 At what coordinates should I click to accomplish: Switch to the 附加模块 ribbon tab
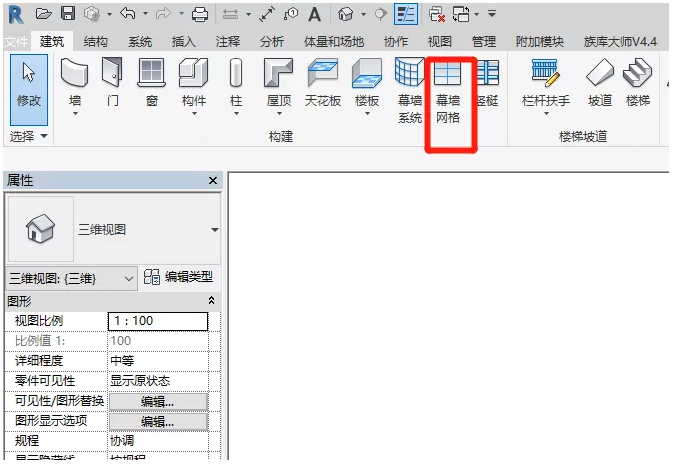(x=540, y=42)
